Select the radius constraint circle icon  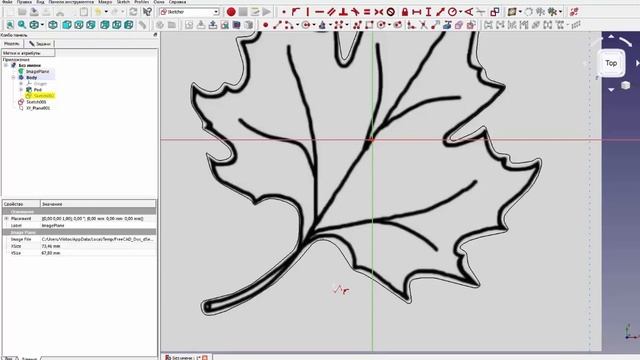pyautogui.click(x=452, y=12)
